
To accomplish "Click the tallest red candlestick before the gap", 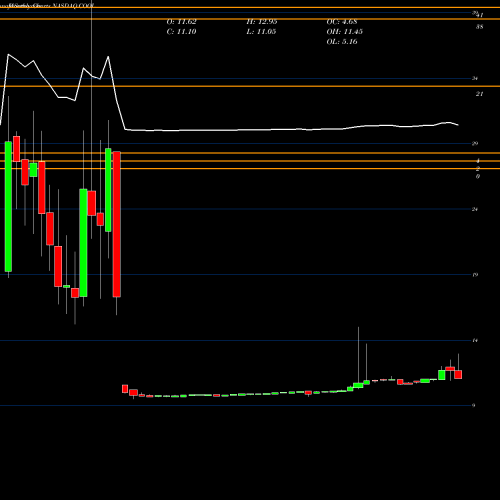I will 117,224.
